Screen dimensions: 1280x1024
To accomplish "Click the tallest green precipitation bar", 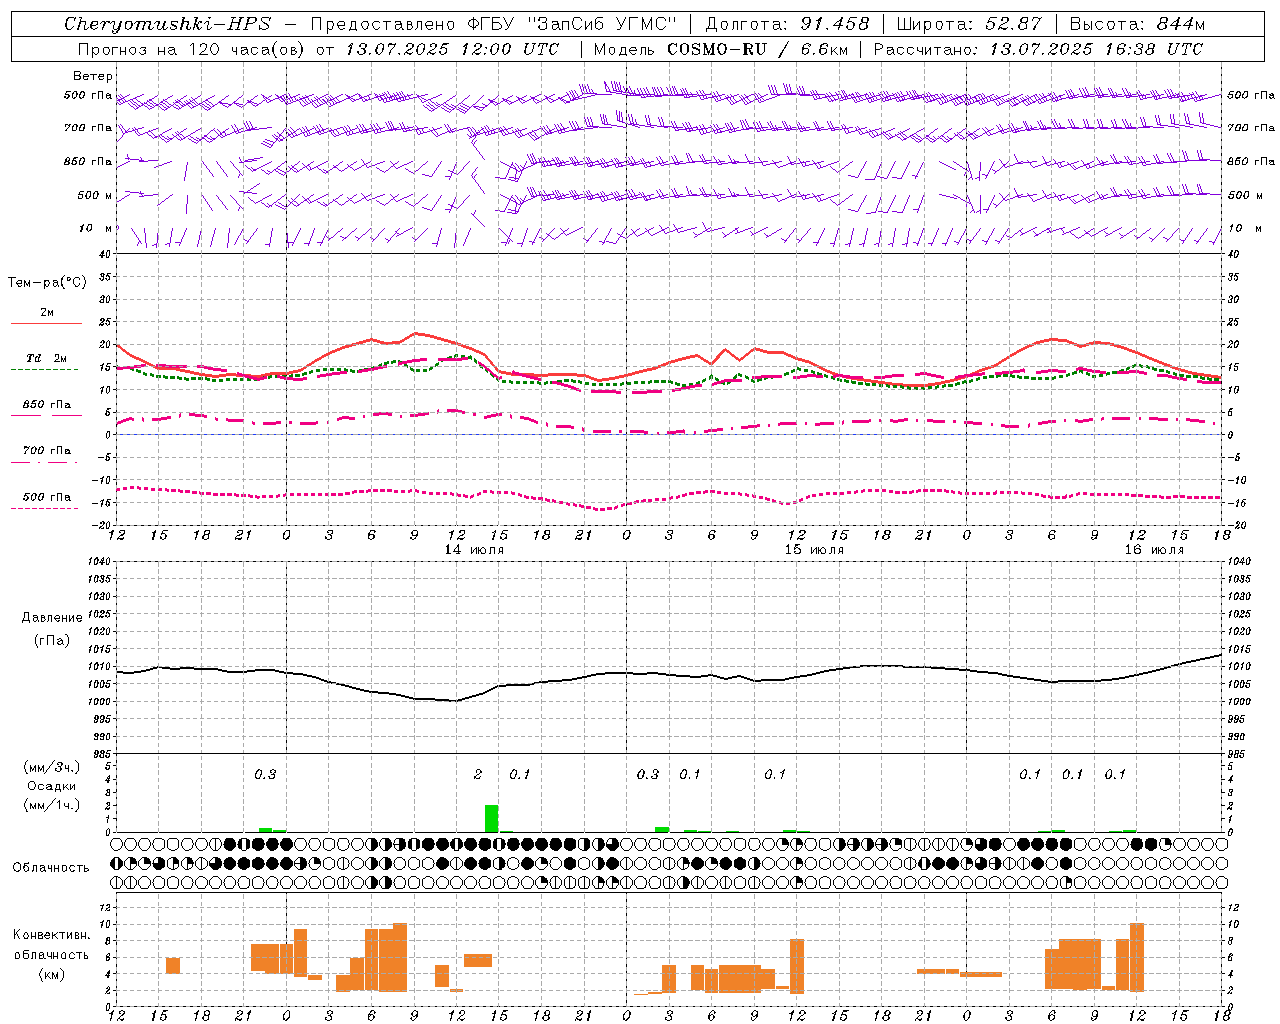I will tap(491, 818).
